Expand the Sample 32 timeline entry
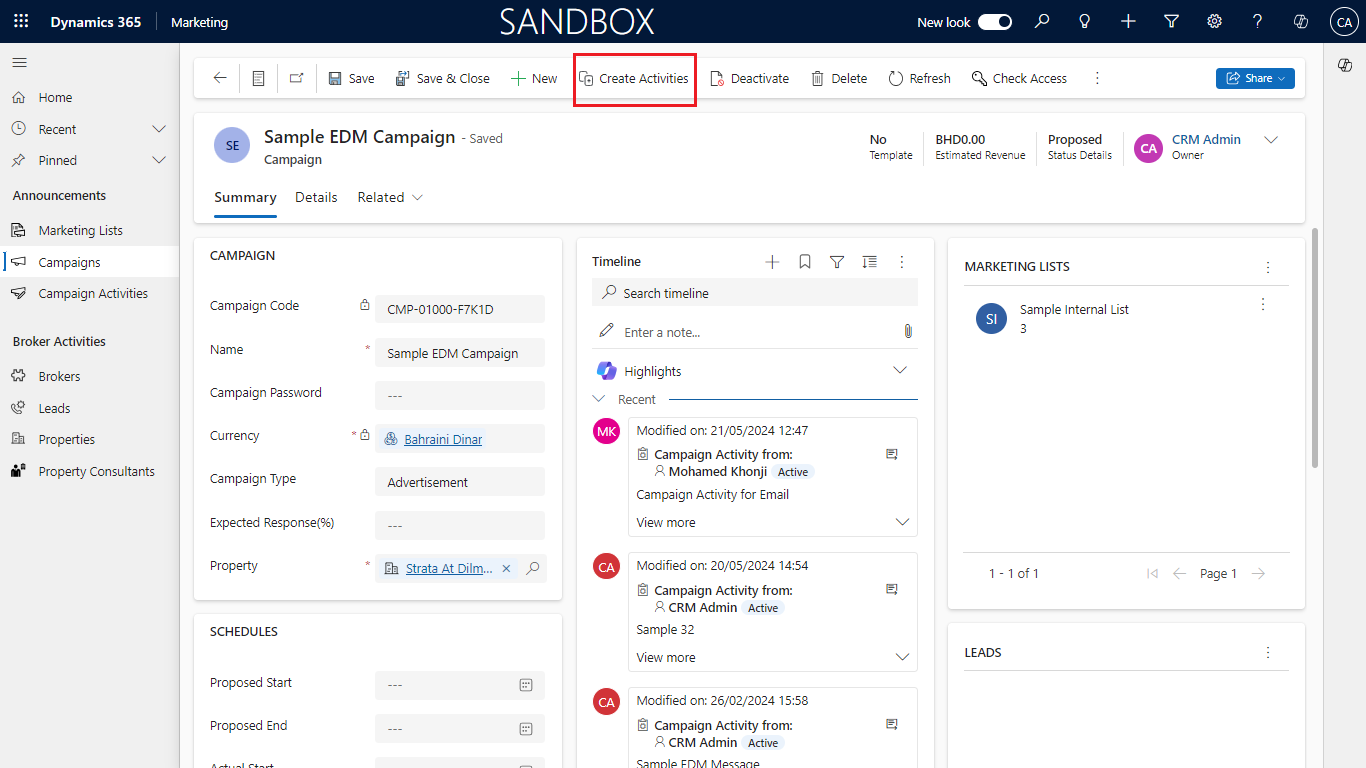The height and width of the screenshot is (768, 1366). pos(902,657)
